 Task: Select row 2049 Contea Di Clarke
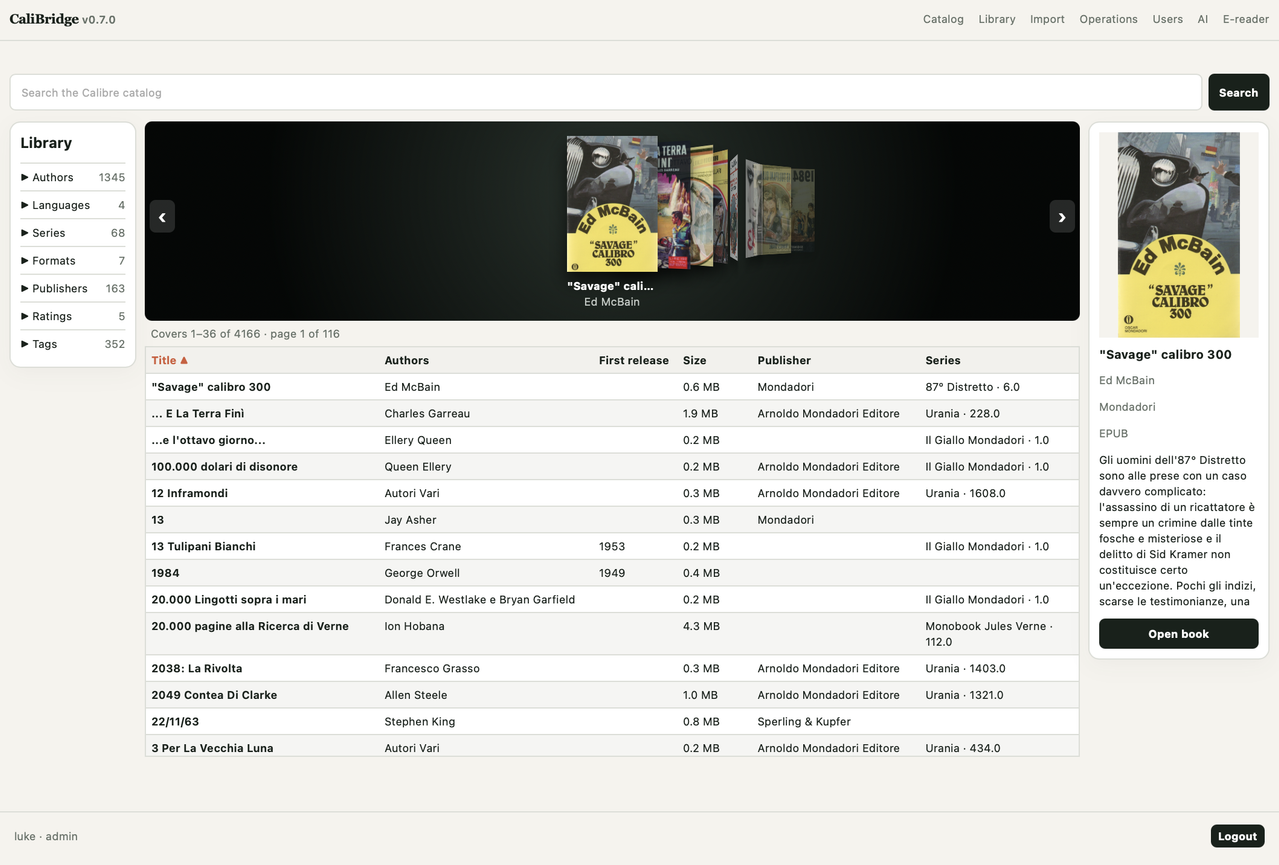click(612, 695)
